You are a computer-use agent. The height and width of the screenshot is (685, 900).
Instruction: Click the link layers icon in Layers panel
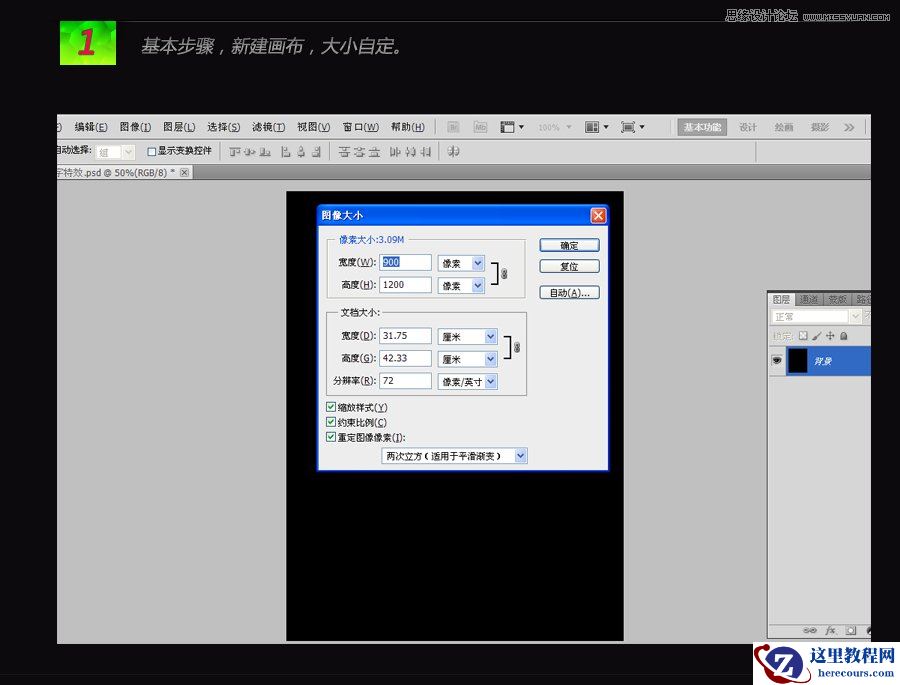[x=810, y=630]
